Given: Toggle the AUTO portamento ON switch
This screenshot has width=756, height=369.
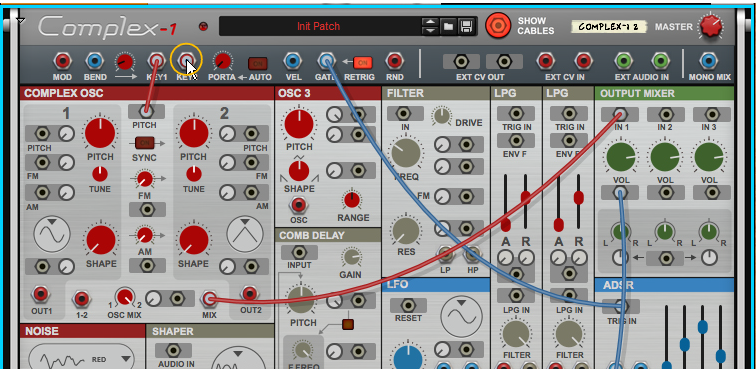Looking at the screenshot, I should point(258,63).
